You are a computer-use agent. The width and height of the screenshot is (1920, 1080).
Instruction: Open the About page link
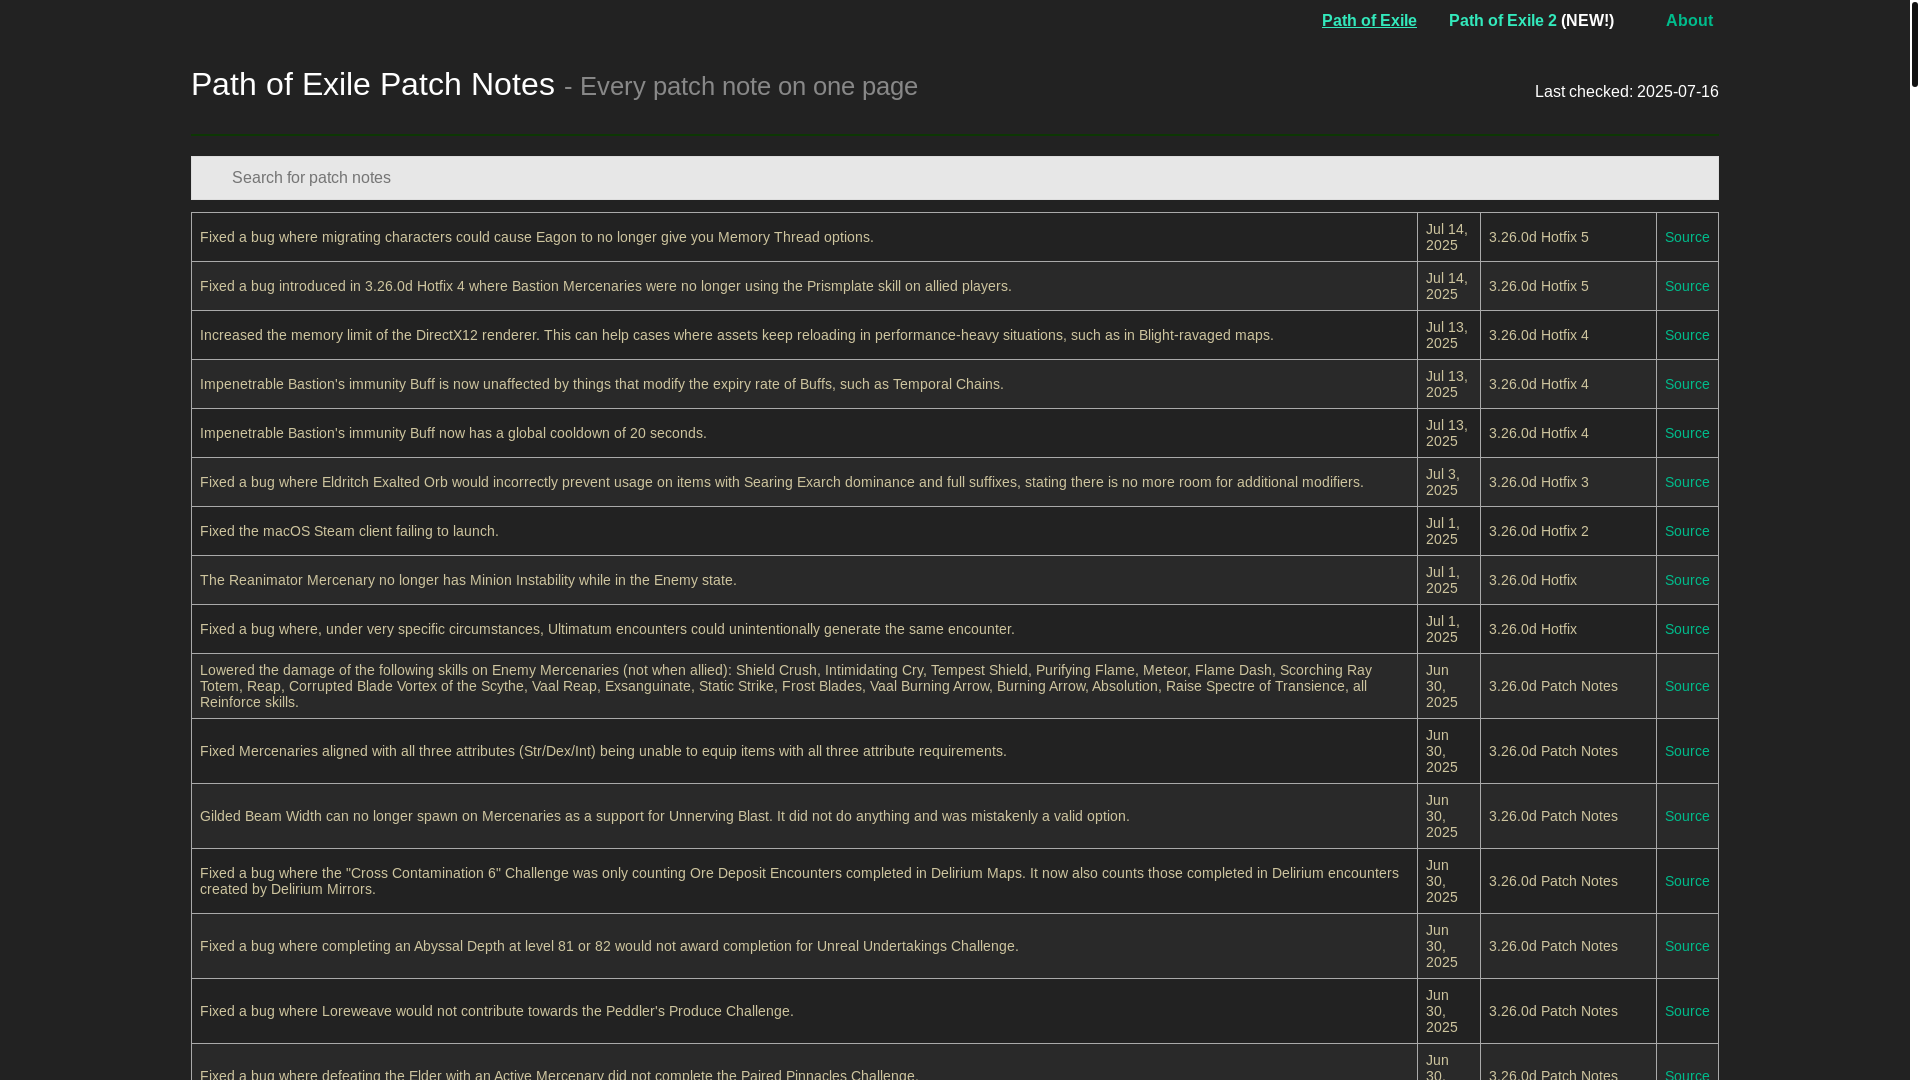click(1688, 20)
